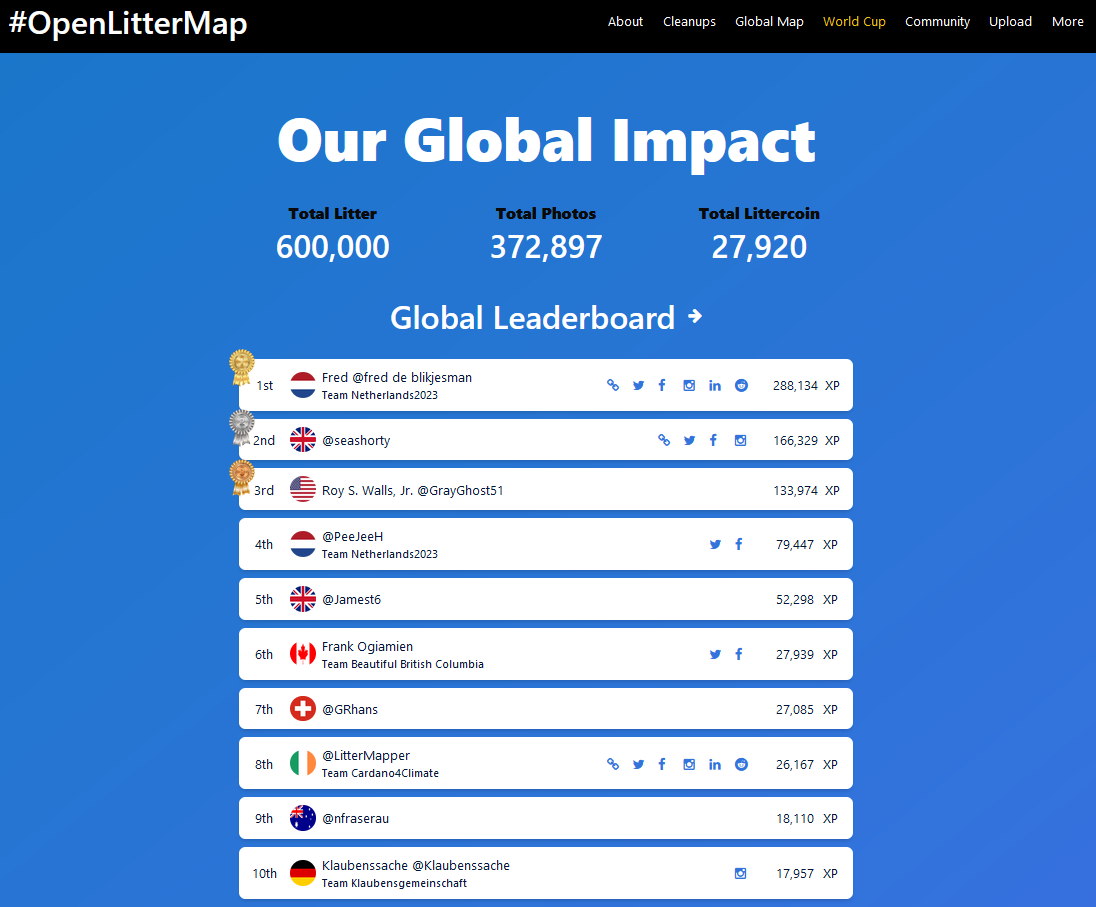Click the link icon in the @seashorty row
The height and width of the screenshot is (907, 1096).
click(664, 440)
